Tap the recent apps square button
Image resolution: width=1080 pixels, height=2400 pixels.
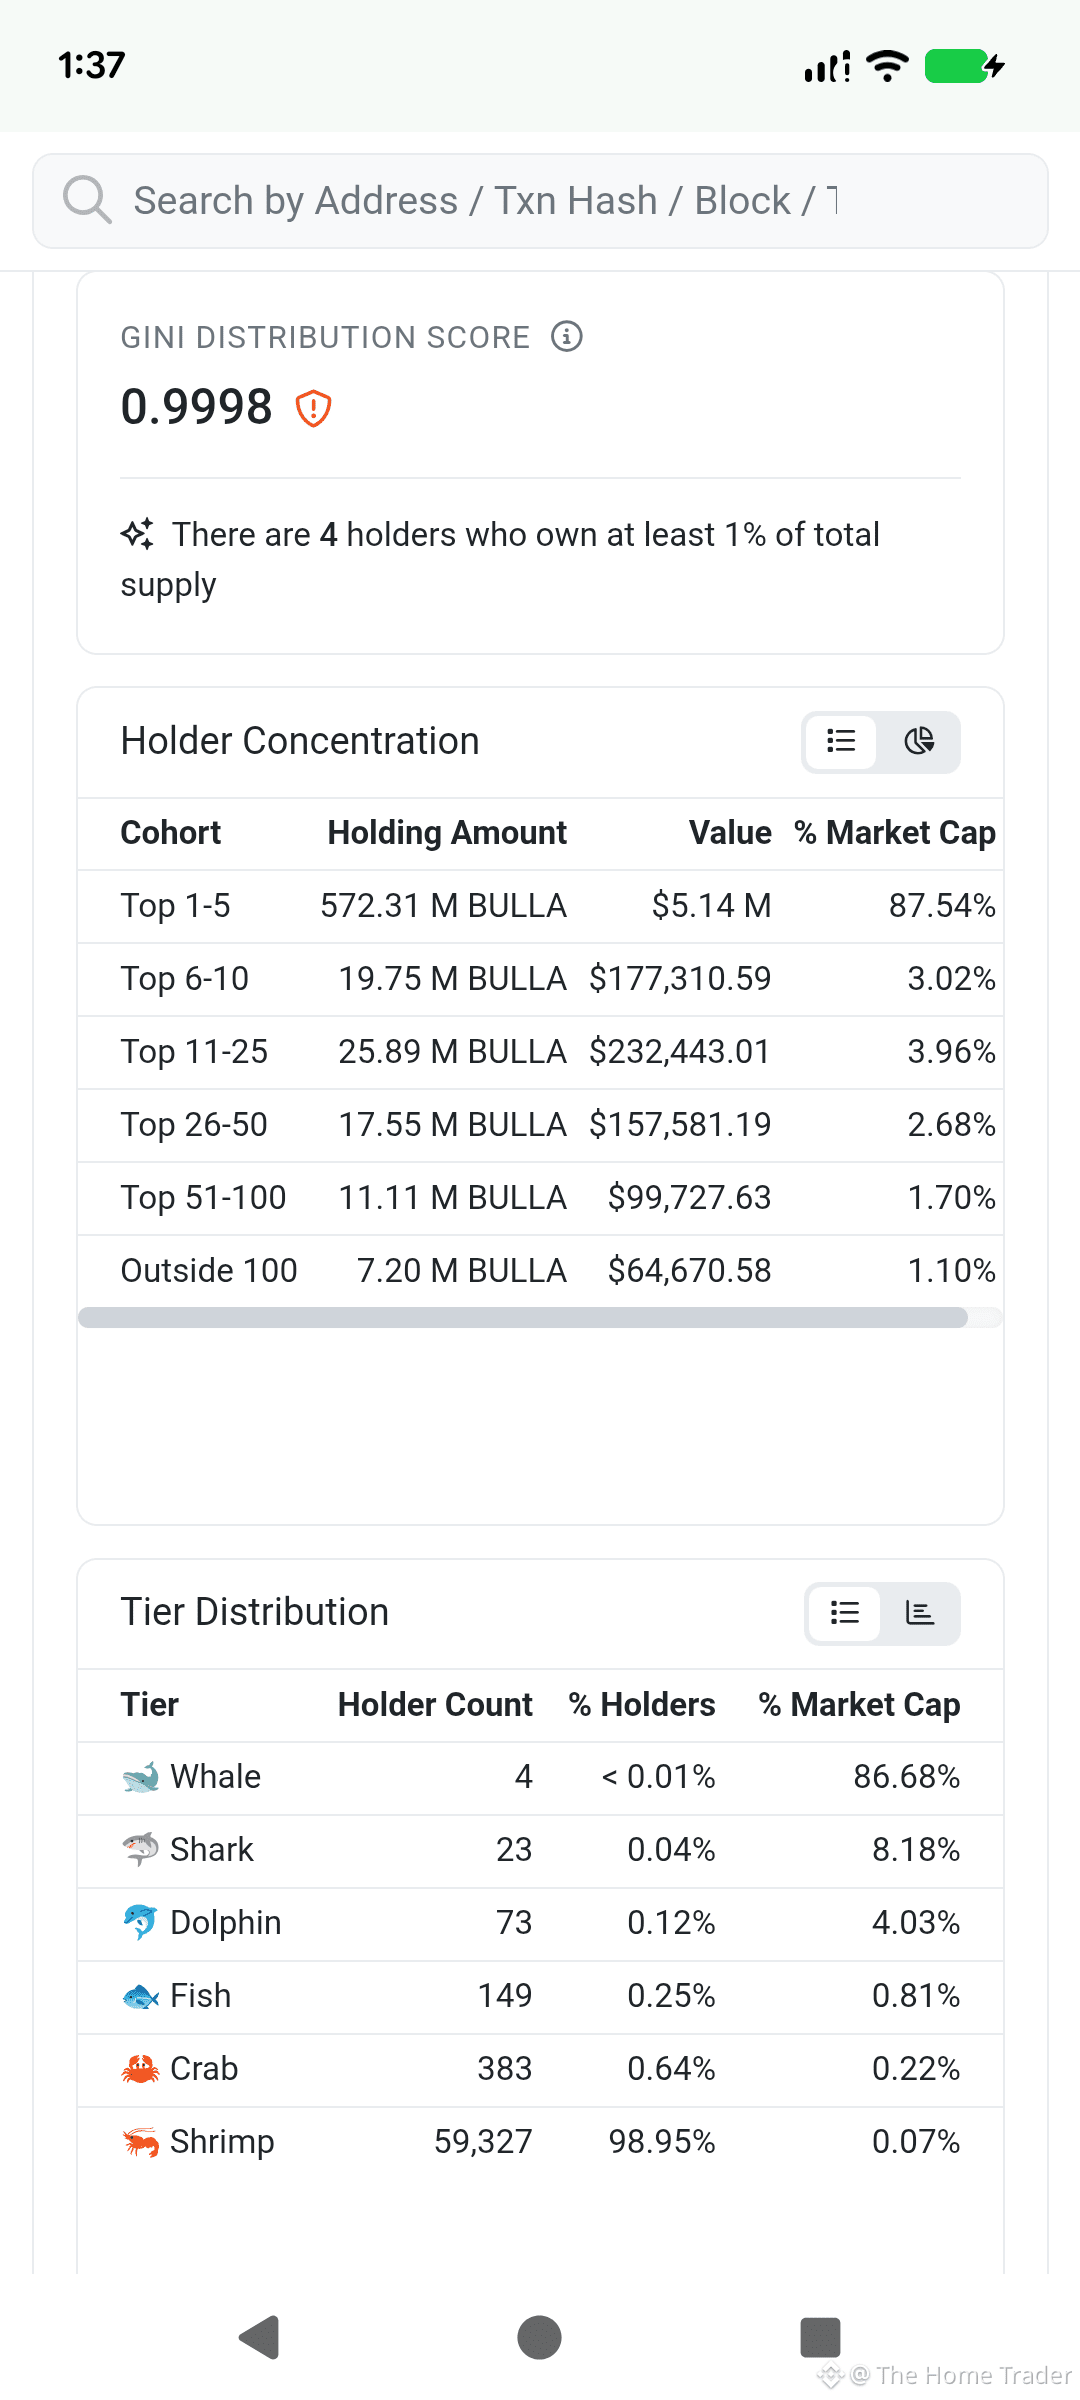[x=820, y=2337]
